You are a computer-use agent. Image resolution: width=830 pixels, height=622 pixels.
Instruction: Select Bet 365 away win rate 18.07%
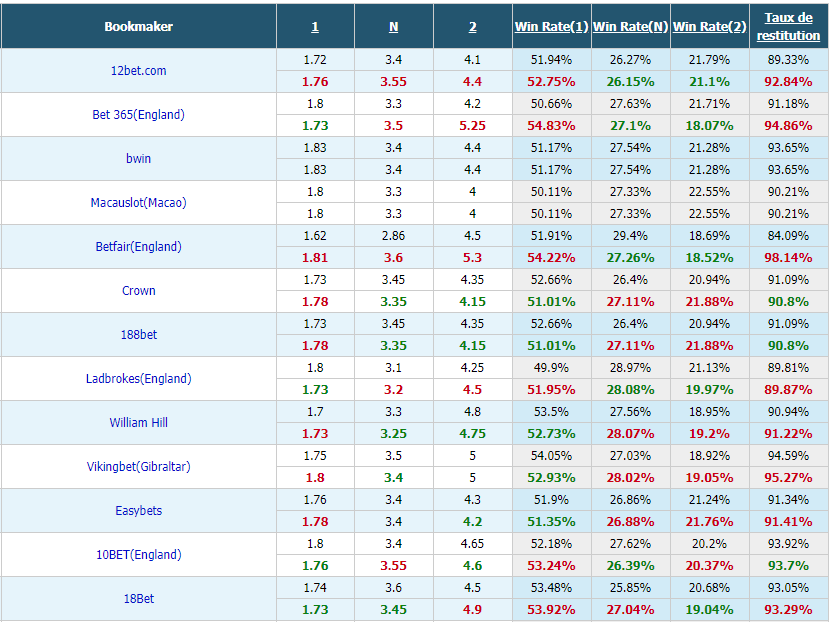(x=709, y=125)
